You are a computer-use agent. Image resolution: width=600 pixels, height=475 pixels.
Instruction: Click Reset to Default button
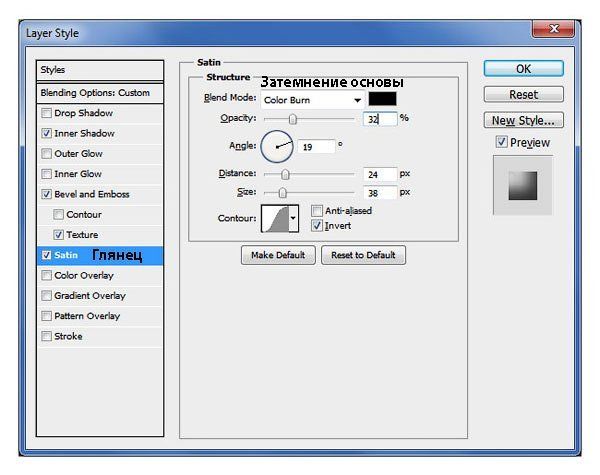pos(363,255)
